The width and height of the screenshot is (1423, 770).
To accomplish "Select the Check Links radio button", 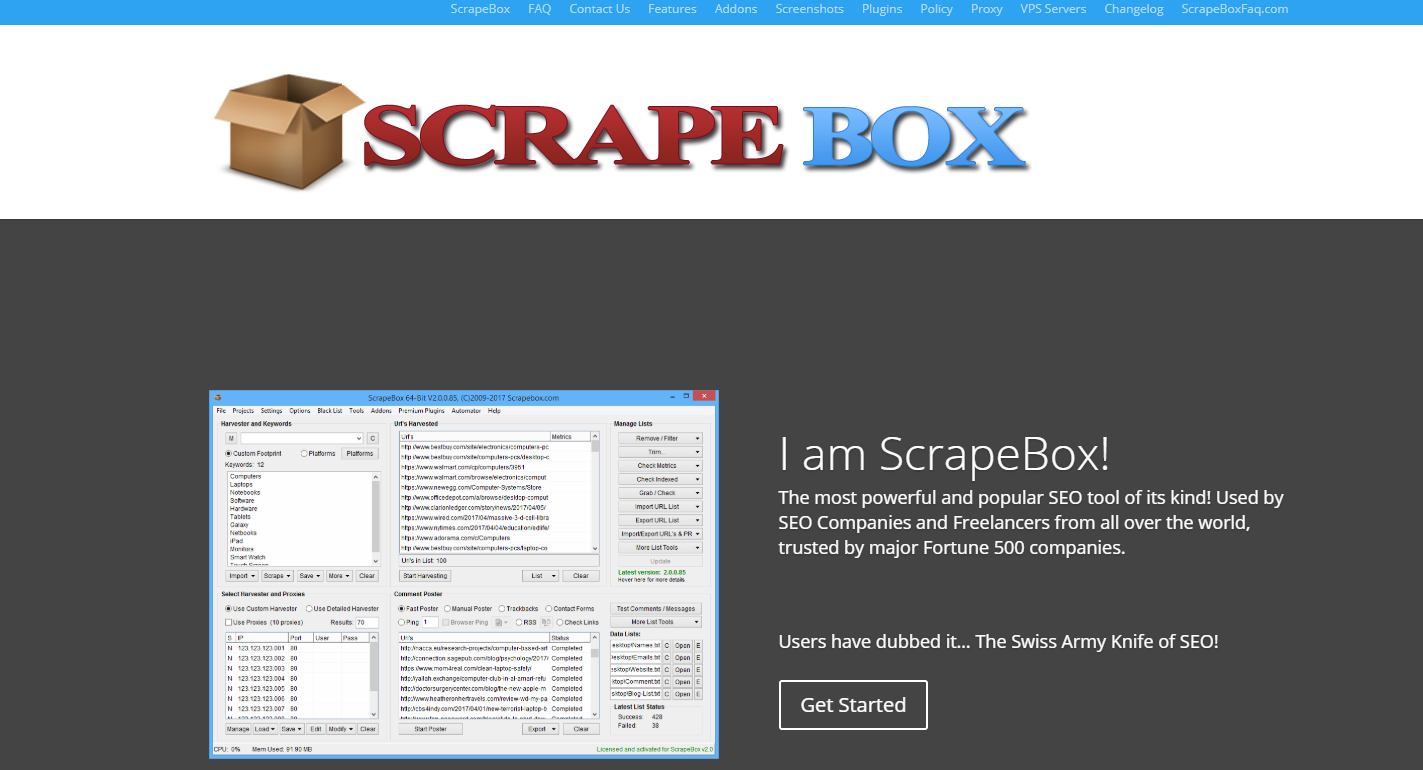I will (x=561, y=622).
